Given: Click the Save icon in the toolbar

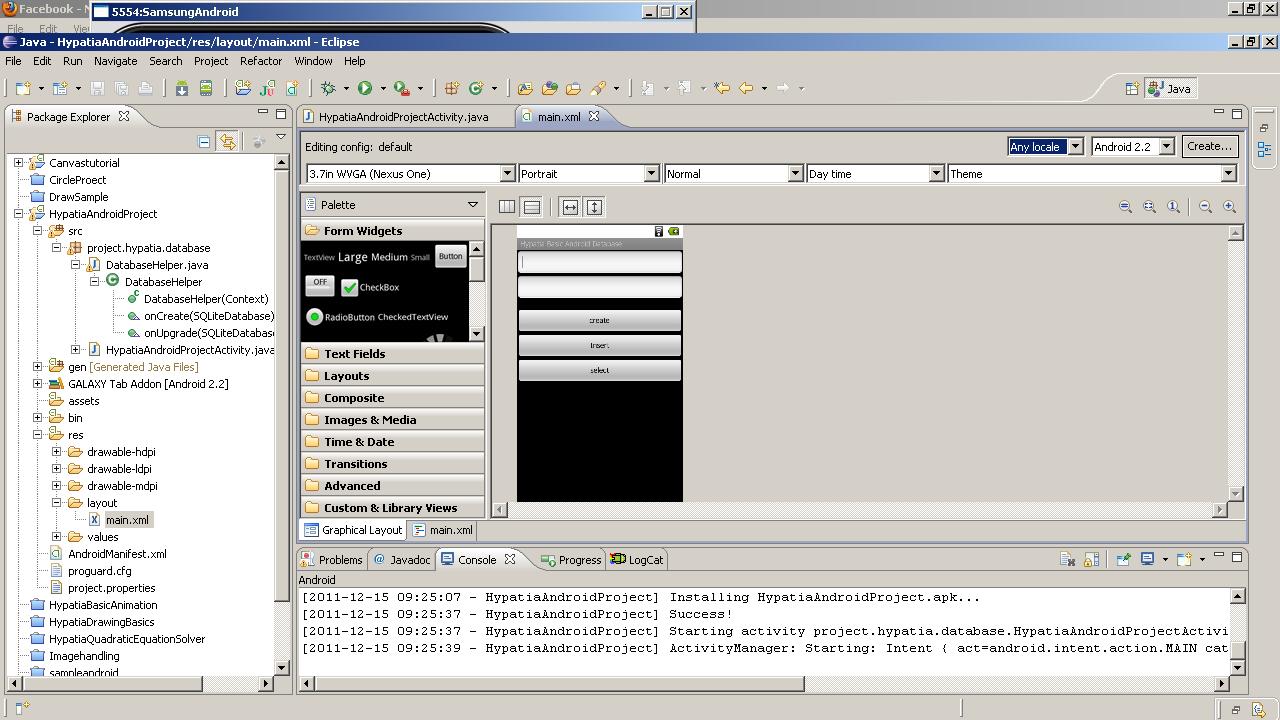Looking at the screenshot, I should coord(96,89).
